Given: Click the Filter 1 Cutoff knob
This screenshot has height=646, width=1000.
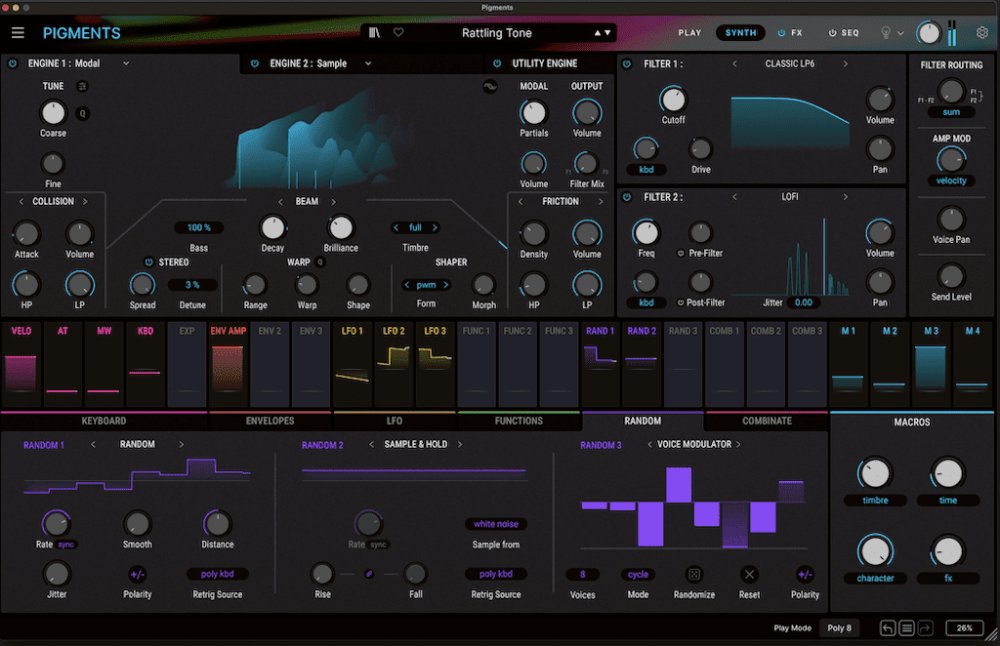Looking at the screenshot, I should click(673, 99).
